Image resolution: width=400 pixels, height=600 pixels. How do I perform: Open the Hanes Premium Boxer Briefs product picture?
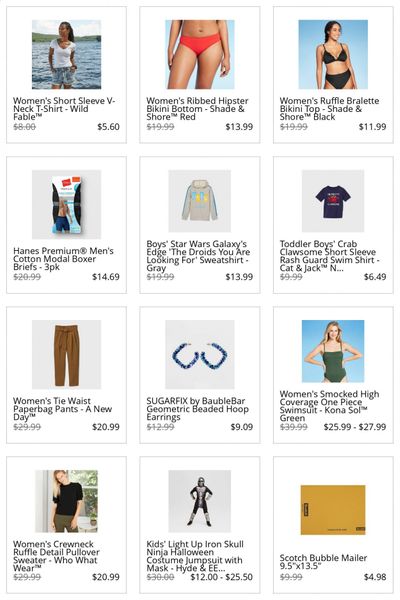coord(66,204)
